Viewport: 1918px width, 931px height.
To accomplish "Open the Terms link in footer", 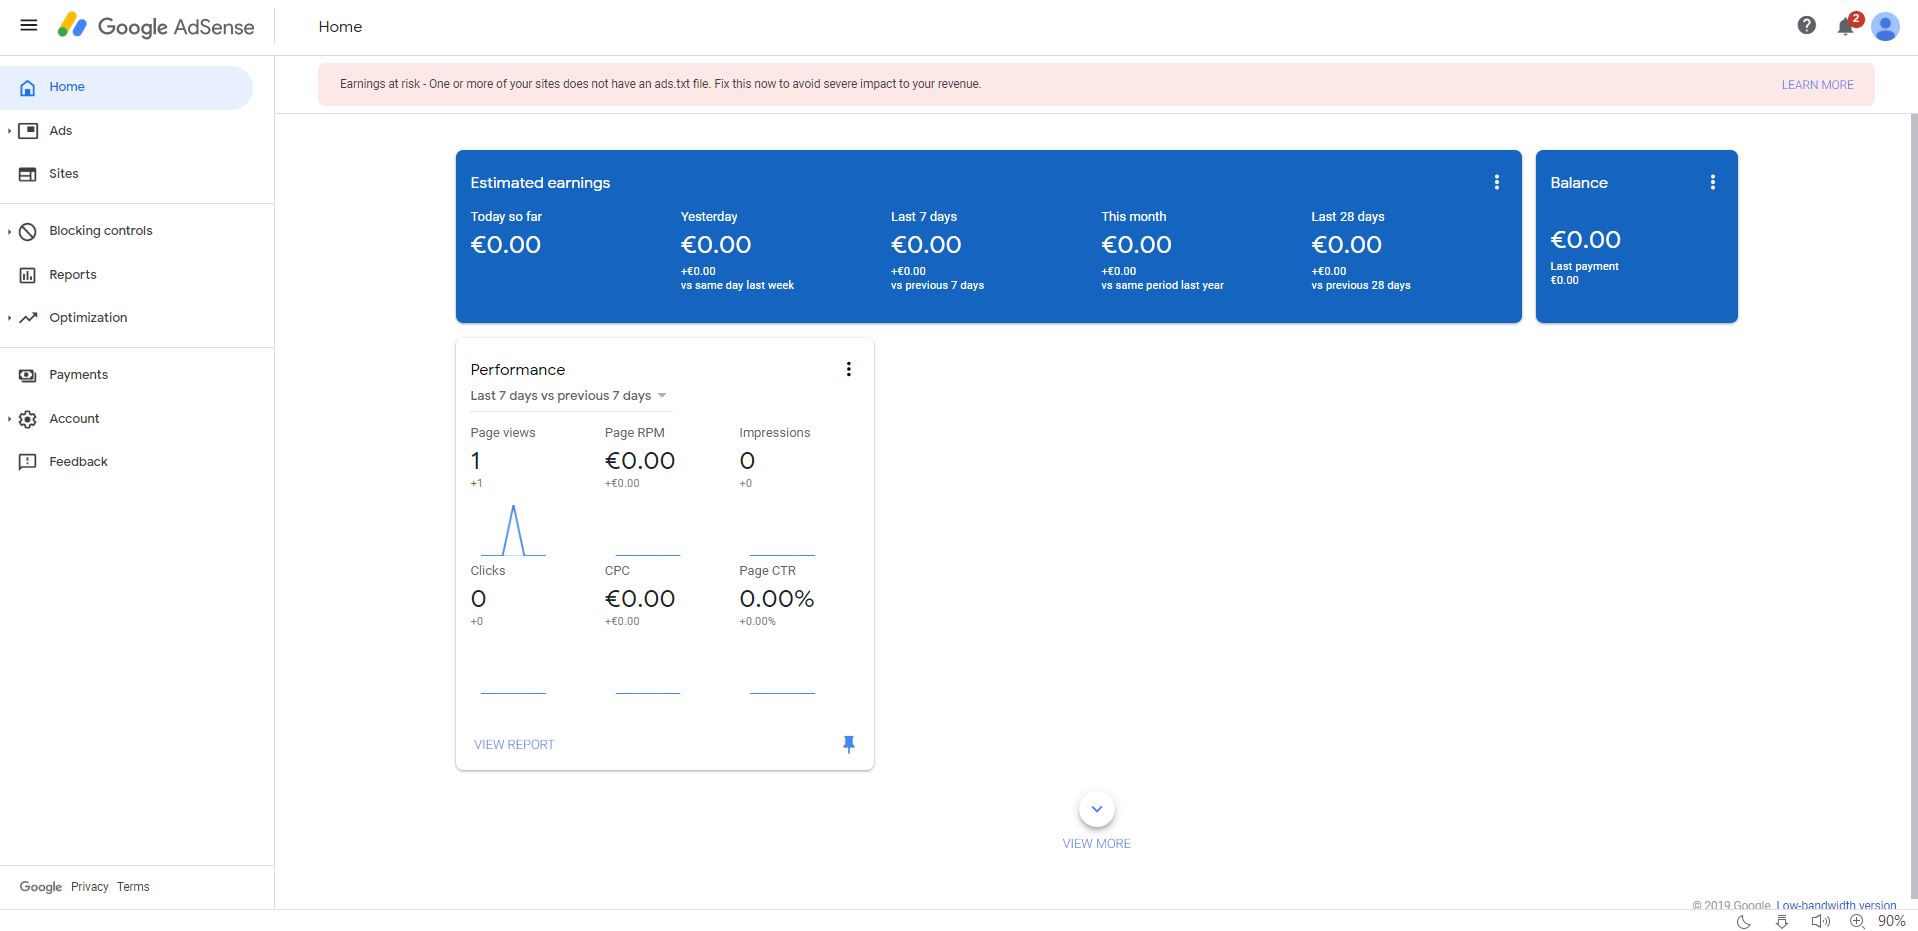I will pyautogui.click(x=133, y=887).
